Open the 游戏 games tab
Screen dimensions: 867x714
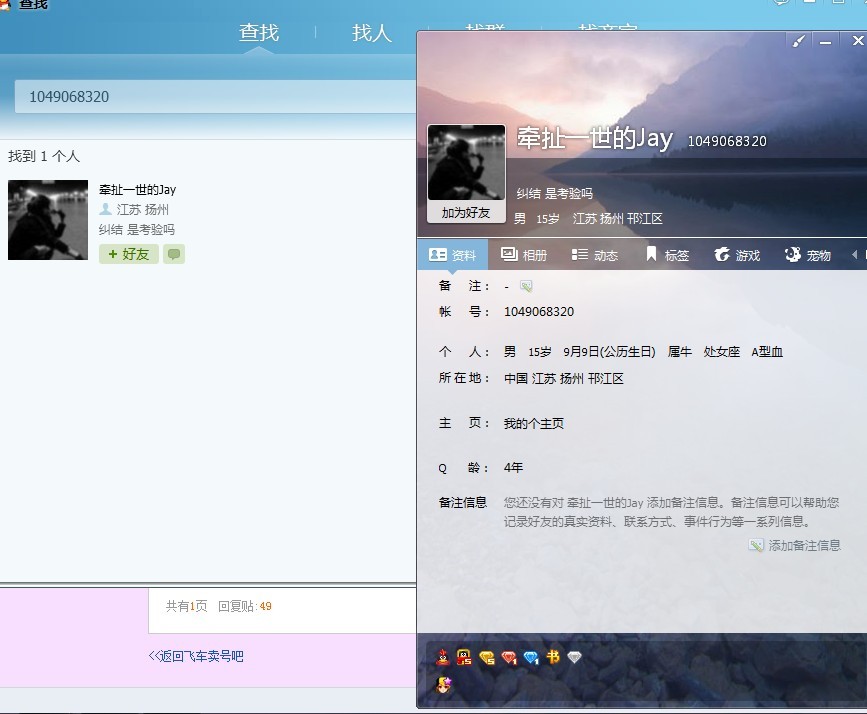click(737, 255)
